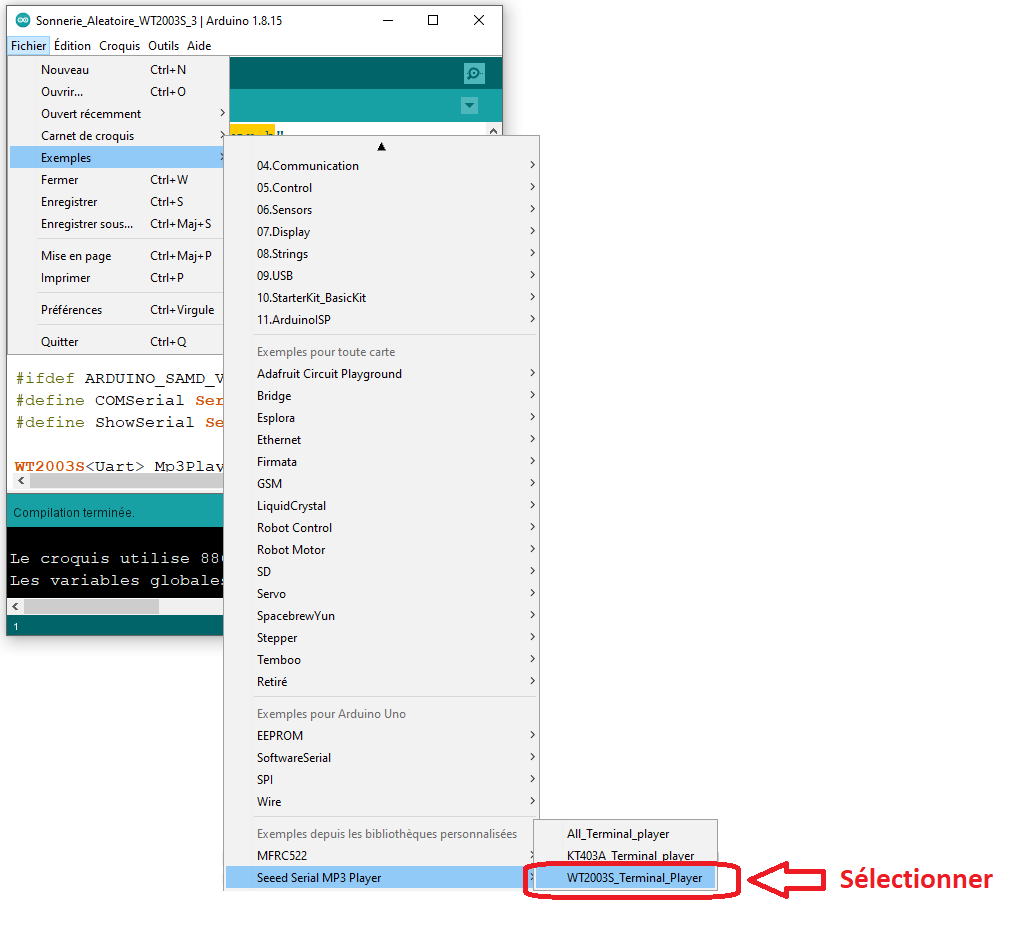The image size is (1024, 928).
Task: Open the SoftwareSerial examples entry
Action: coord(396,758)
